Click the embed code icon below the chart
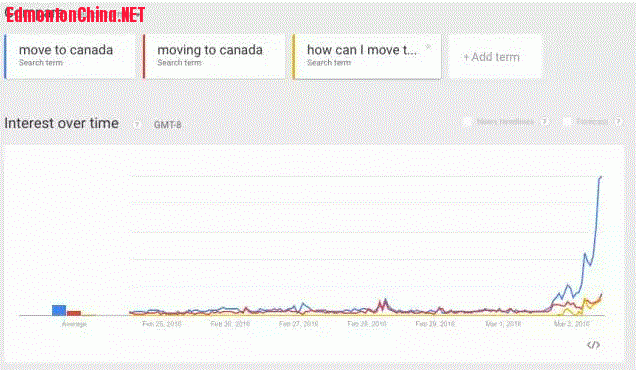This screenshot has height=370, width=636. tap(593, 345)
